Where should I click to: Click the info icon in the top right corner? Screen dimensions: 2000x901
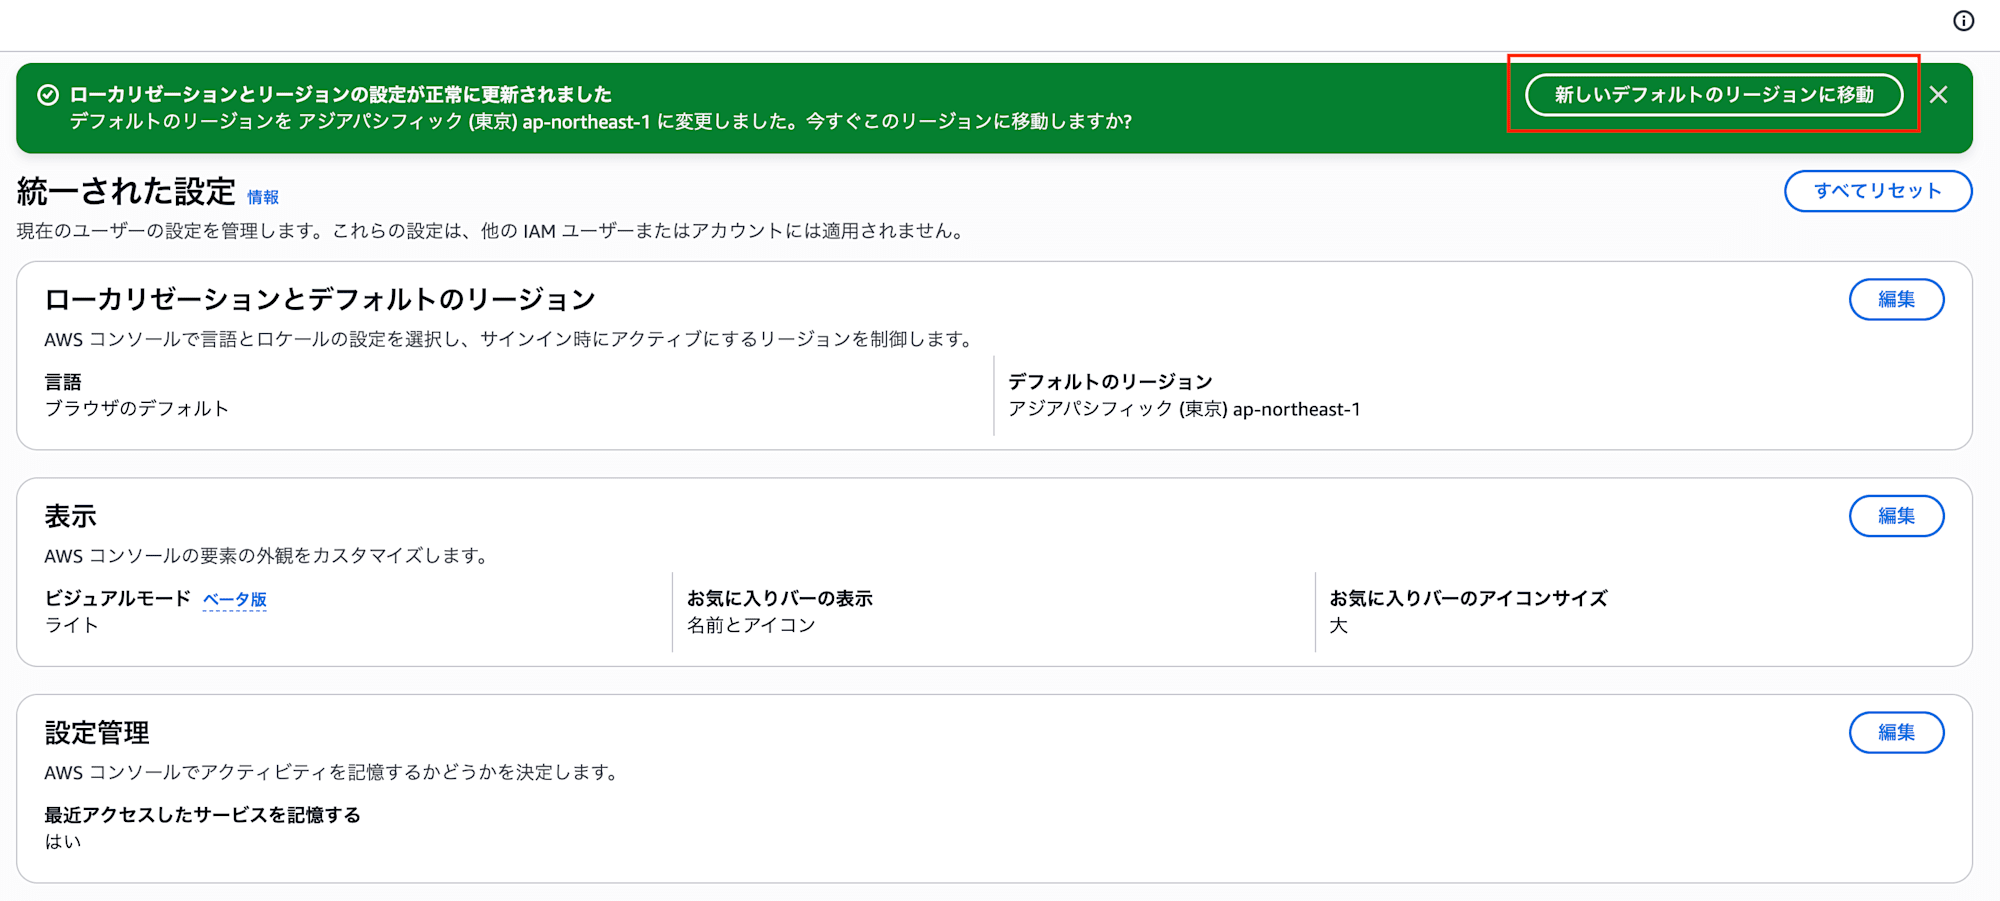pyautogui.click(x=1966, y=22)
